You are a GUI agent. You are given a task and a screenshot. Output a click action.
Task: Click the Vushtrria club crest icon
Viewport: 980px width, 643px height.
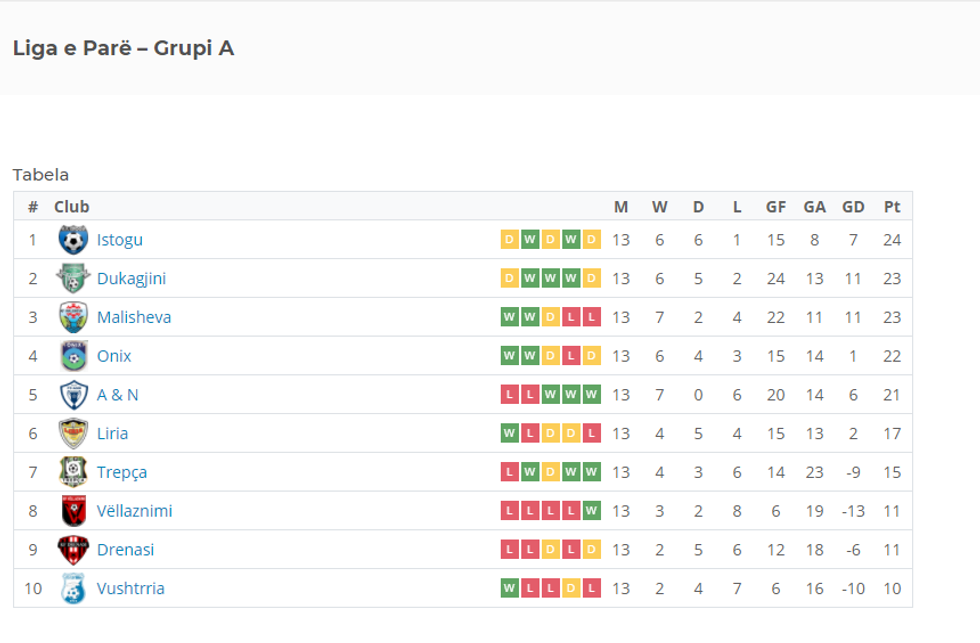click(x=73, y=588)
